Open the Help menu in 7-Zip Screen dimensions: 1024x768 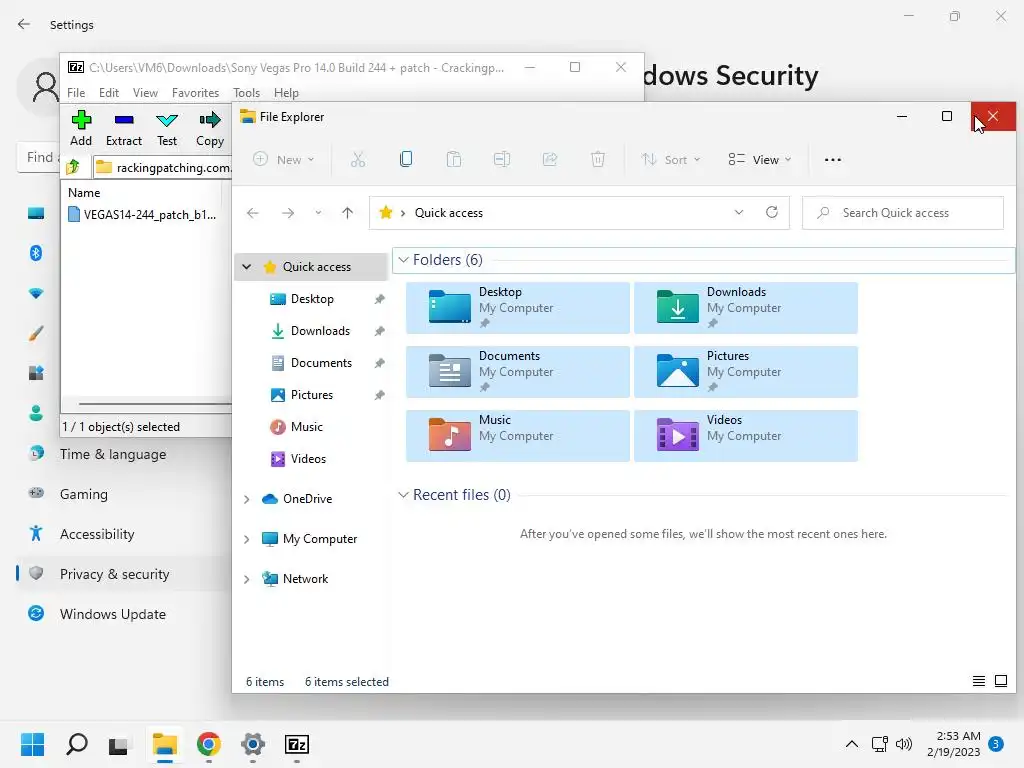[286, 93]
